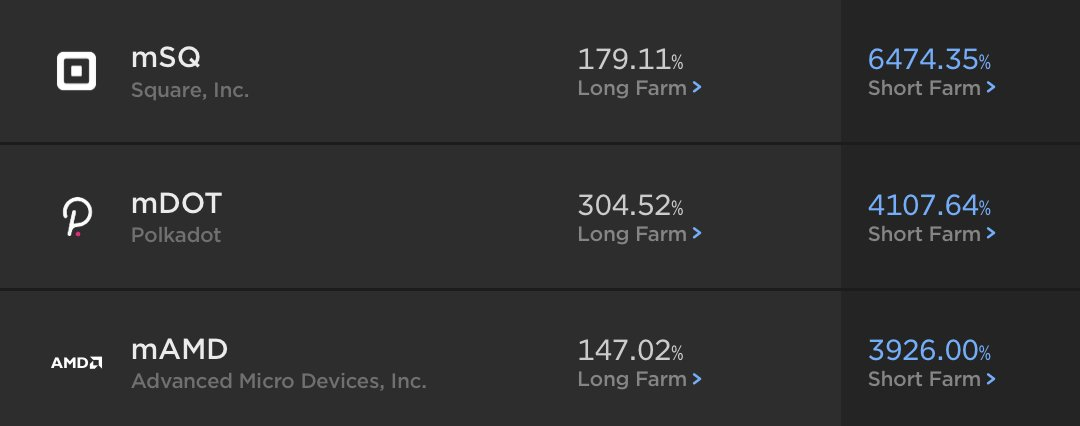
Task: Click the Polkadot logo icon
Action: (76, 217)
